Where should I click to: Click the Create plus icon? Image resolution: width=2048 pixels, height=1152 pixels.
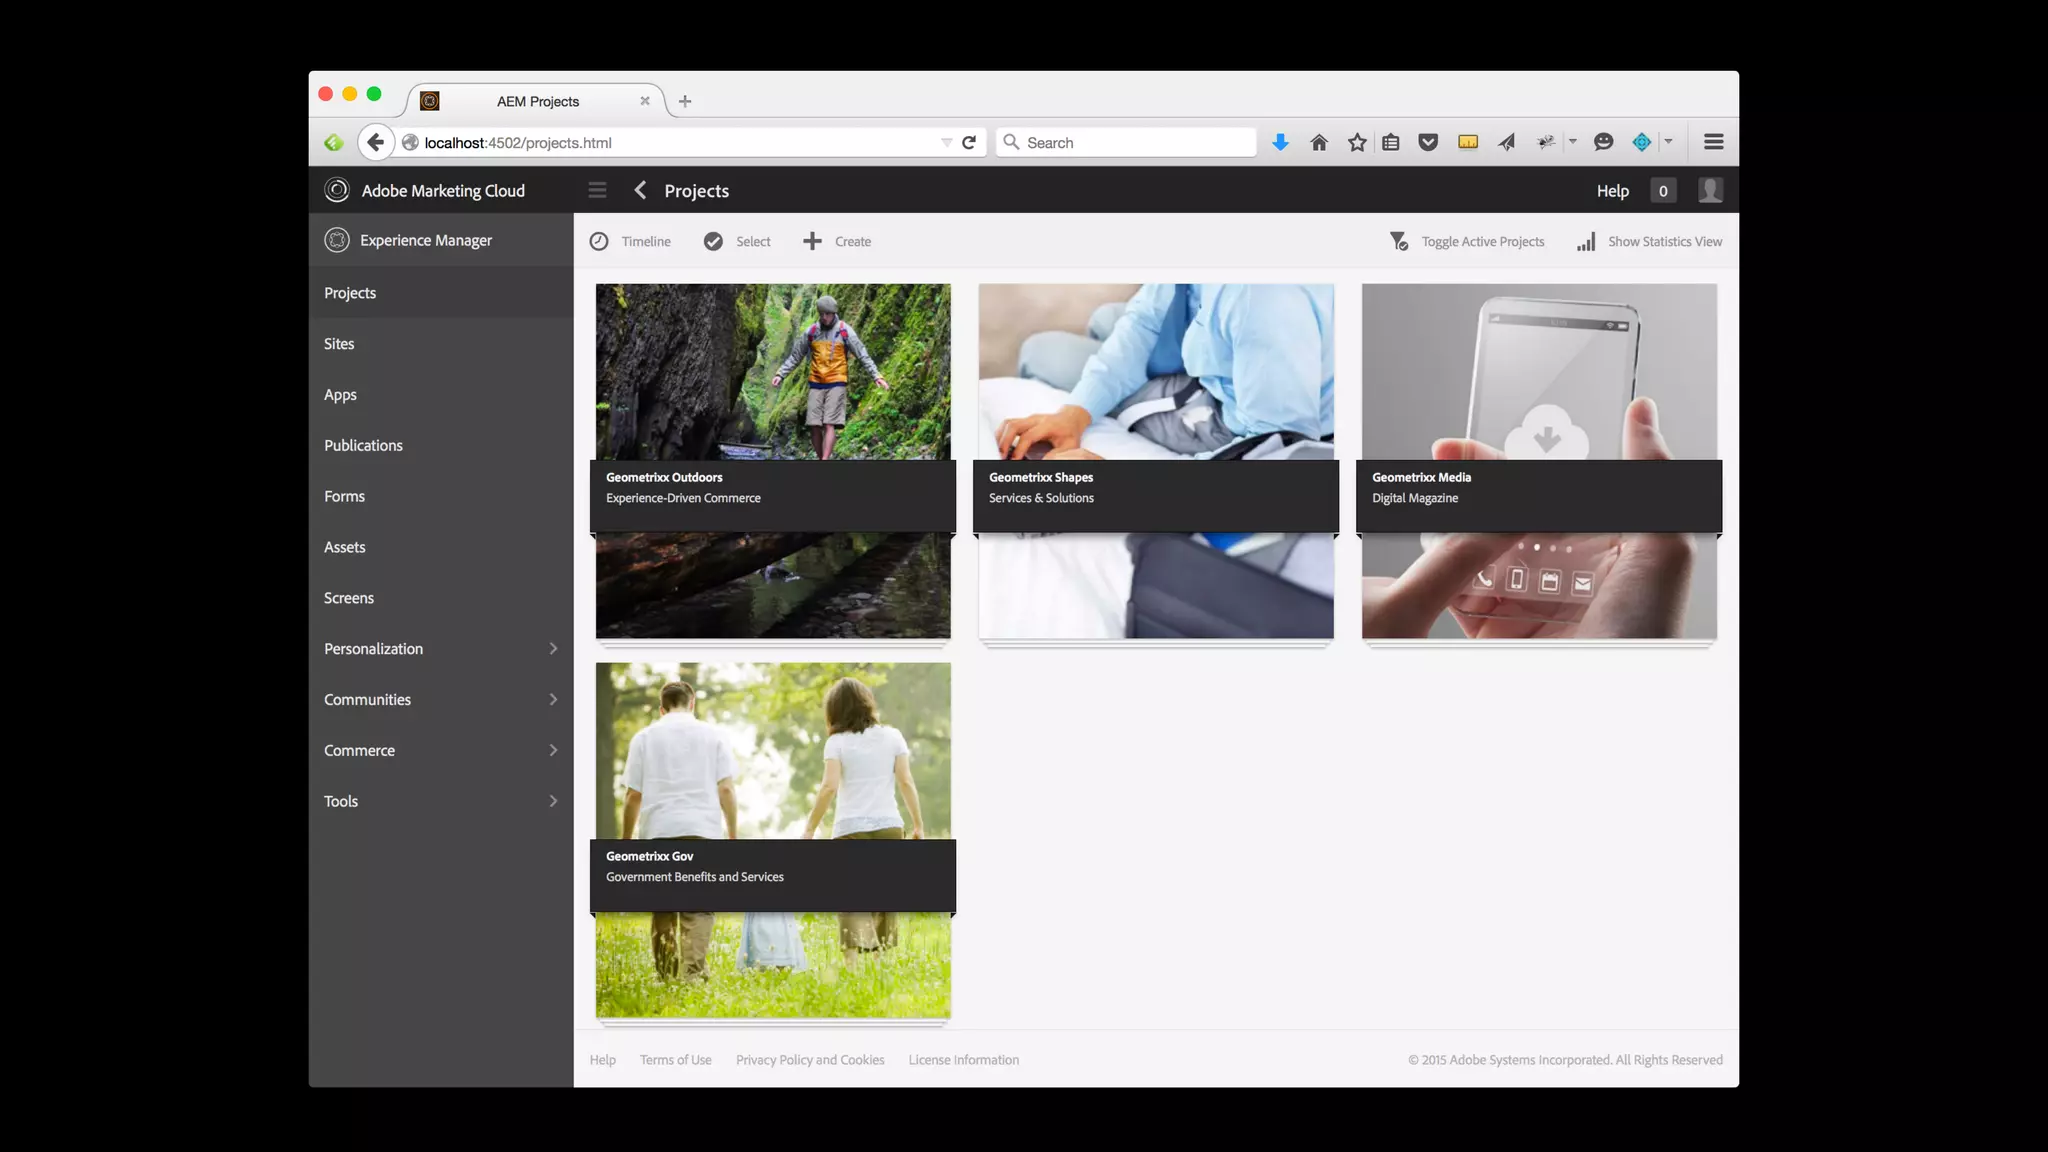[x=812, y=241]
